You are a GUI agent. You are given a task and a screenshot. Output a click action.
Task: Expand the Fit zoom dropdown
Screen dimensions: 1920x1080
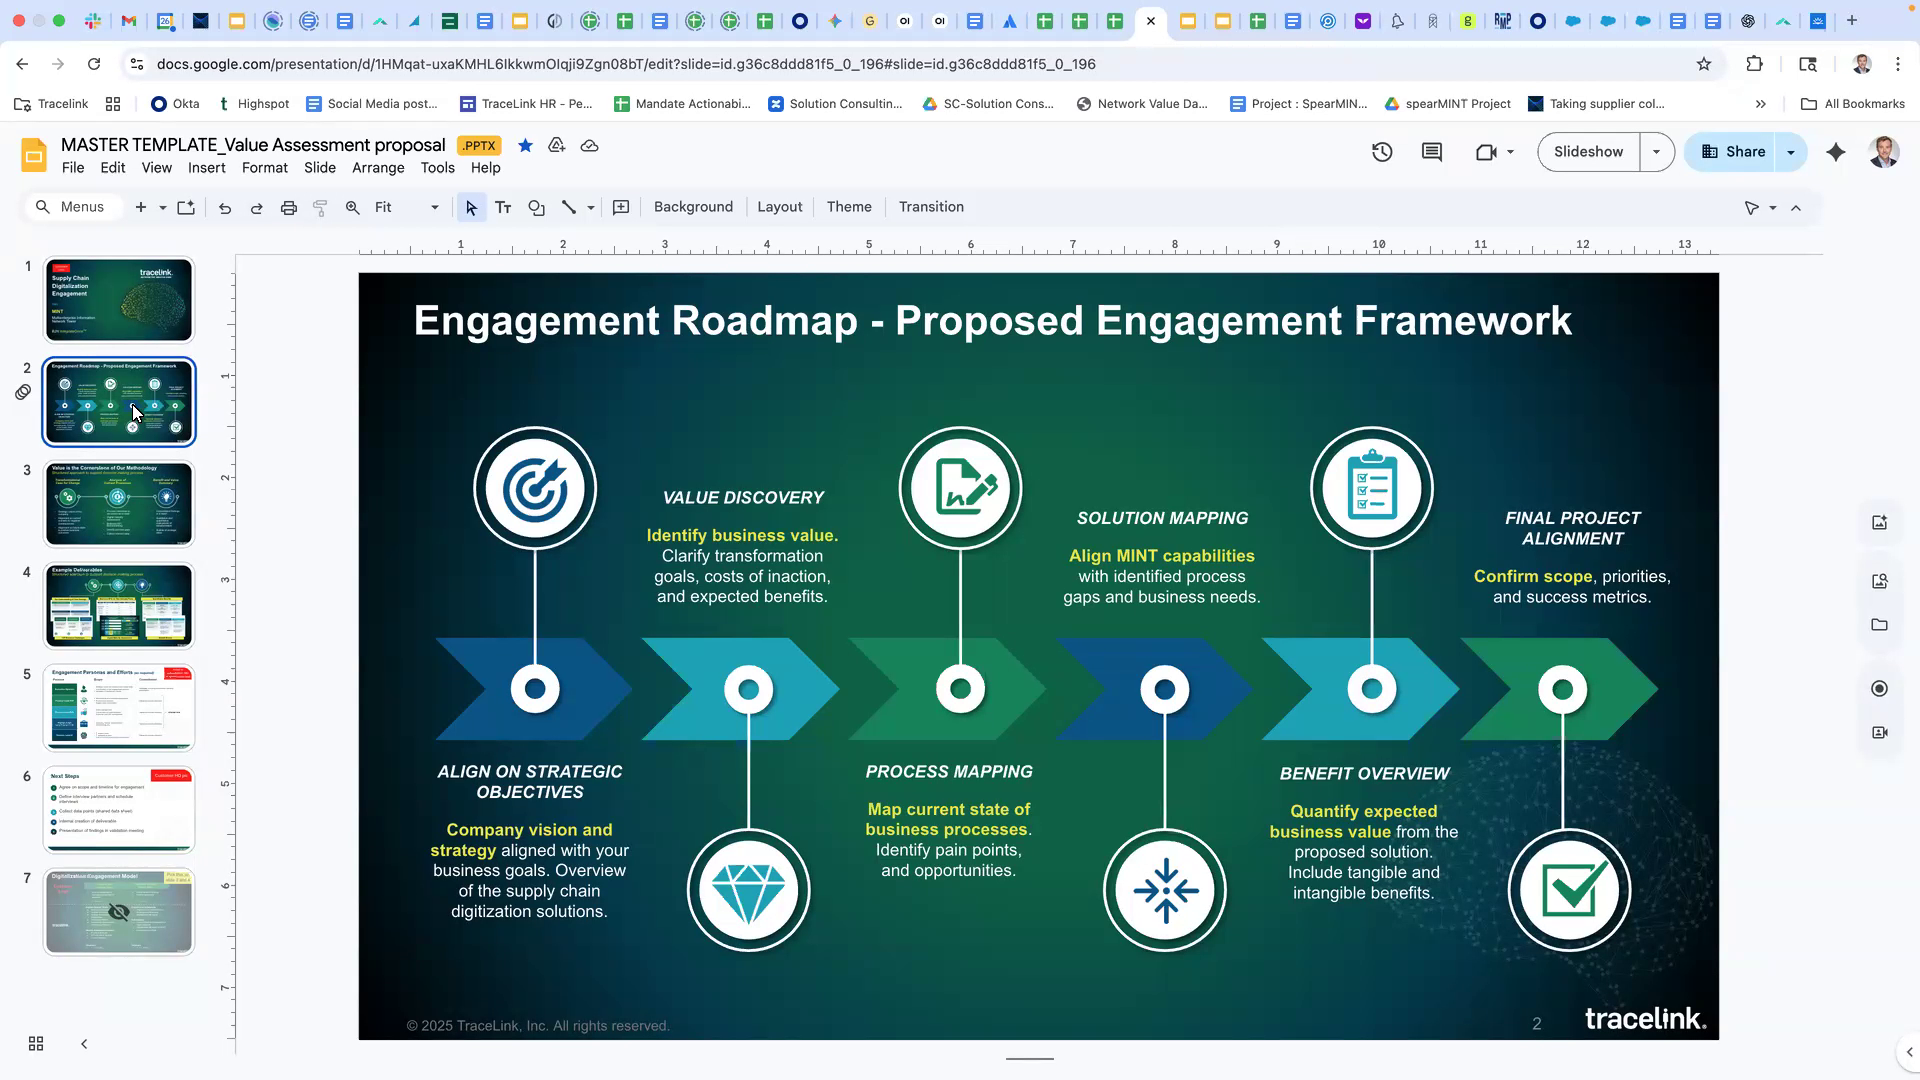click(434, 208)
